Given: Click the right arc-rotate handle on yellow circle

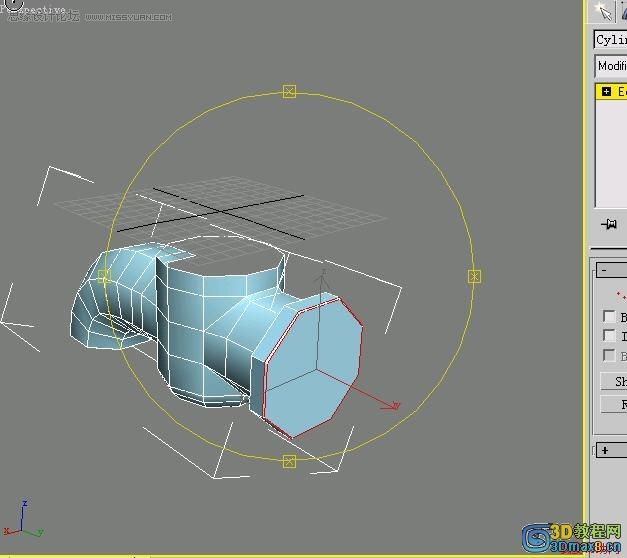Looking at the screenshot, I should point(474,276).
